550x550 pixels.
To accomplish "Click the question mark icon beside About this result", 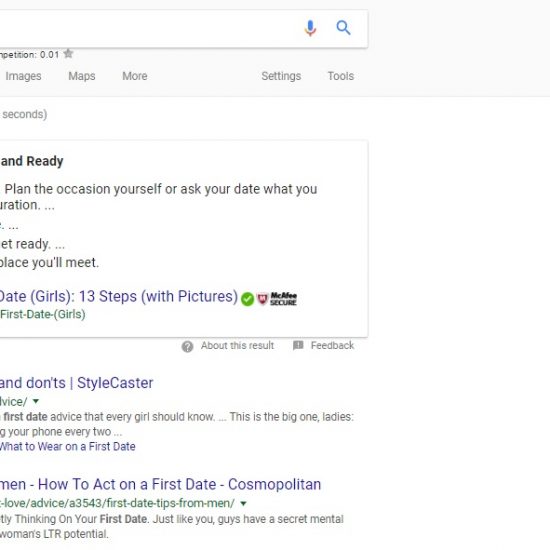I will click(187, 347).
